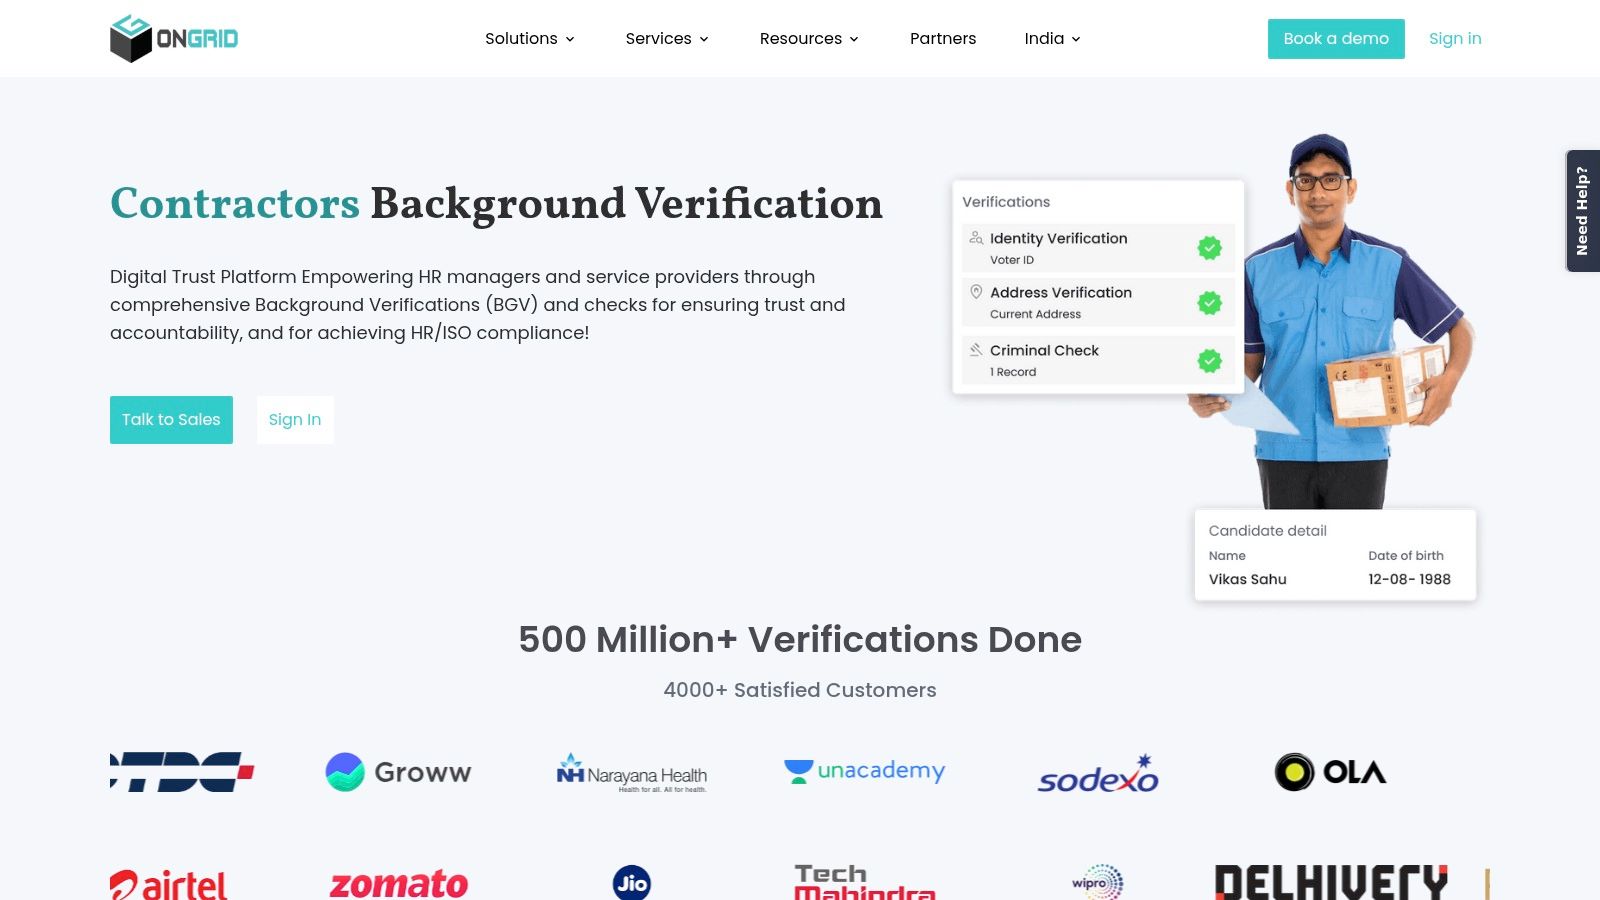Viewport: 1600px width, 900px height.
Task: Click the OnGrid logo
Action: [x=173, y=38]
